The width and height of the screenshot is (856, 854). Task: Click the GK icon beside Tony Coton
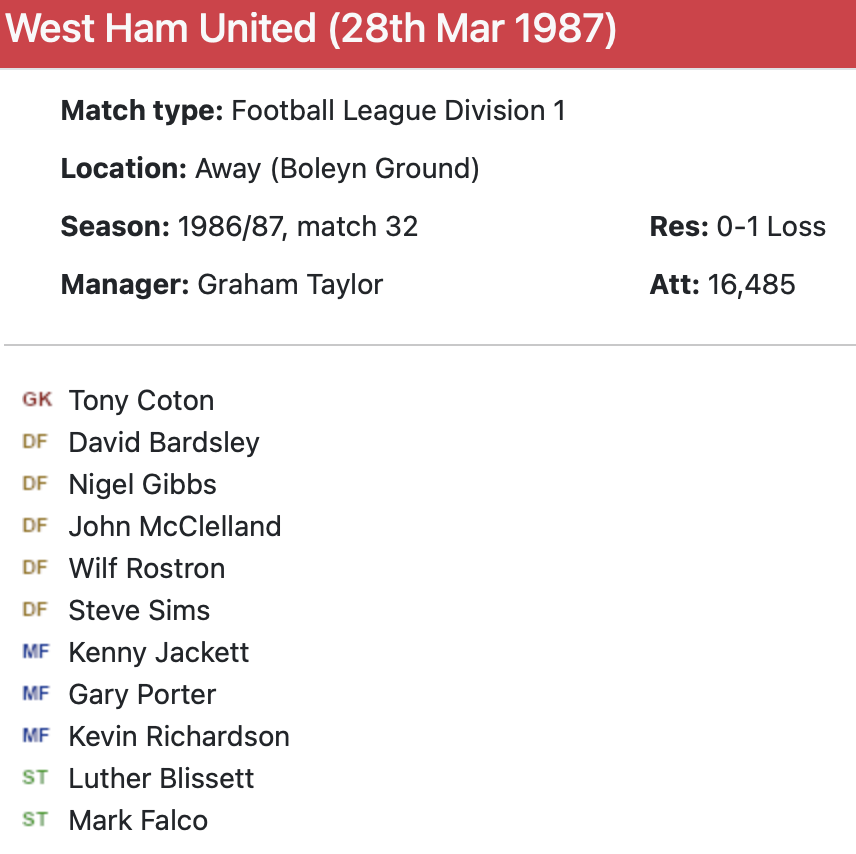click(36, 400)
